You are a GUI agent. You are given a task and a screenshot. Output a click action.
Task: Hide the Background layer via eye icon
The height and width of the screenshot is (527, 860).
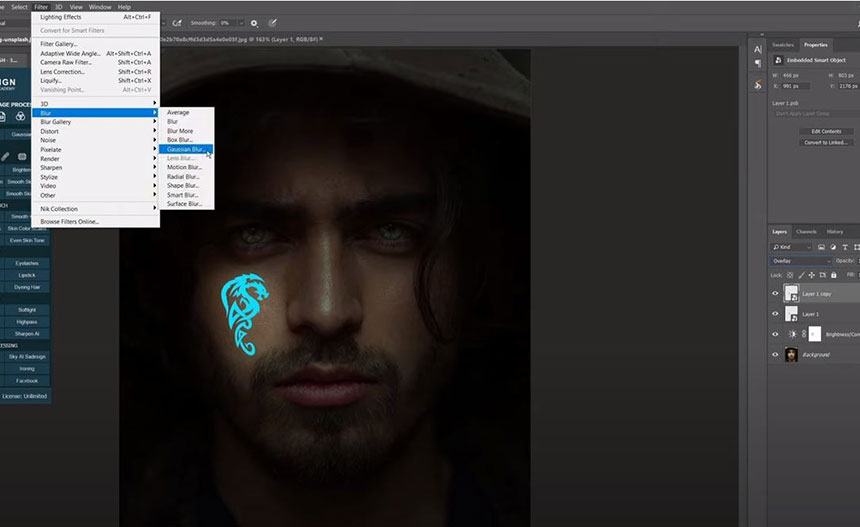click(x=775, y=354)
